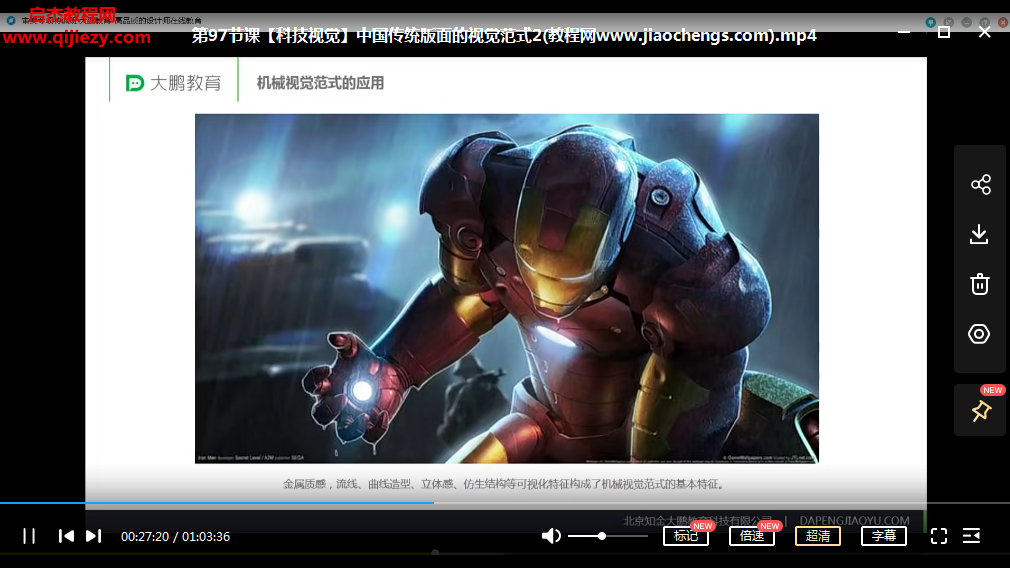Image resolution: width=1010 pixels, height=568 pixels.
Task: Pin the player with the NEW pin icon
Action: point(981,411)
